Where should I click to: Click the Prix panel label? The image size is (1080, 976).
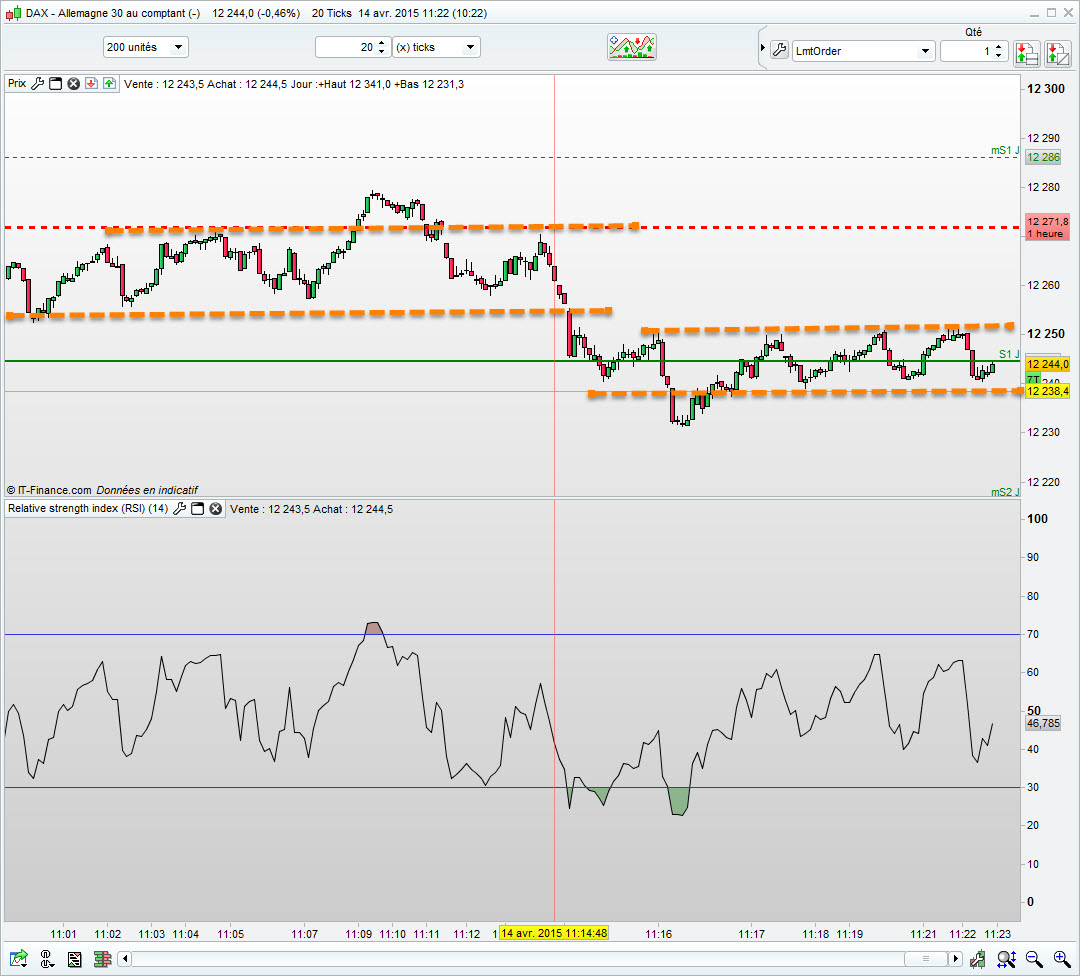coord(17,84)
